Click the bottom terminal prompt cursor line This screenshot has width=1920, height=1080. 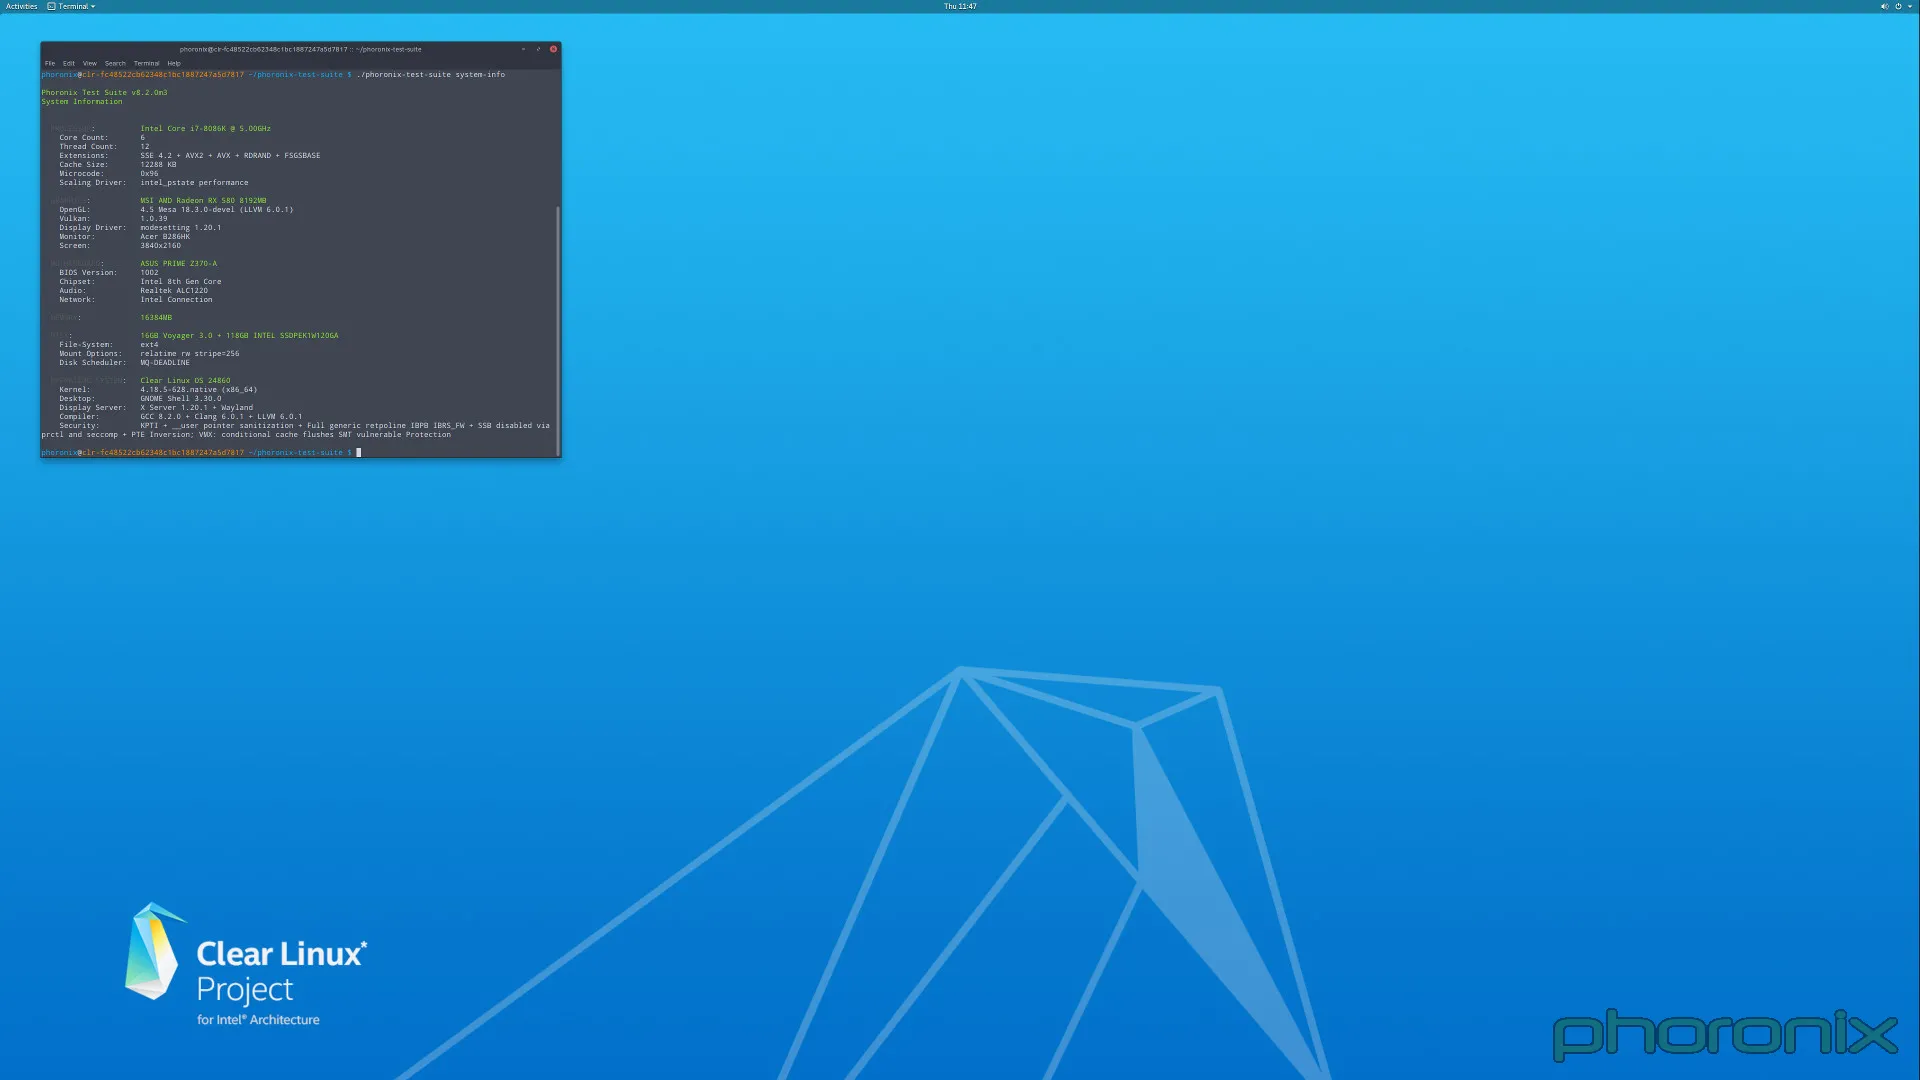click(x=201, y=452)
